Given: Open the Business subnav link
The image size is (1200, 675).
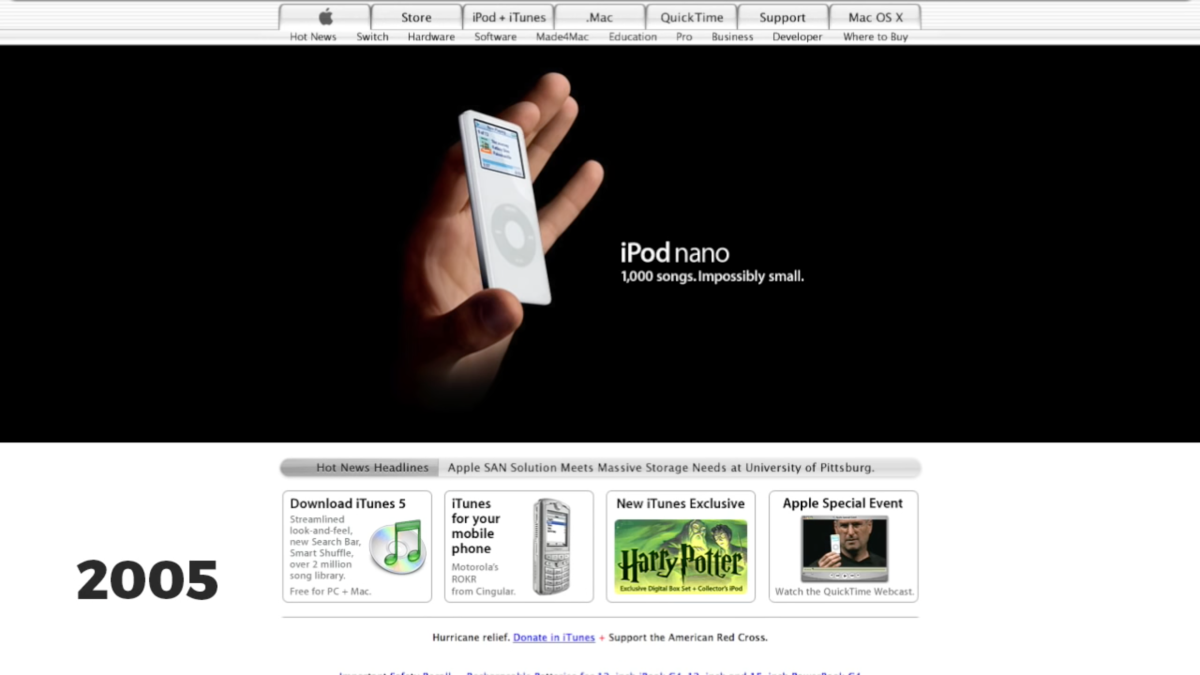Looking at the screenshot, I should pyautogui.click(x=732, y=37).
